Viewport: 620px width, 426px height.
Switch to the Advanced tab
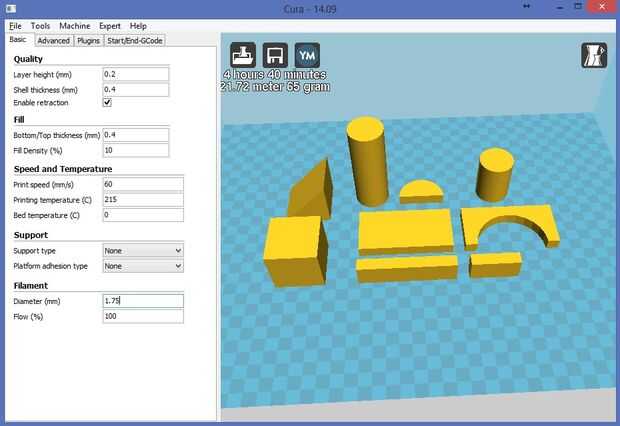(x=53, y=41)
